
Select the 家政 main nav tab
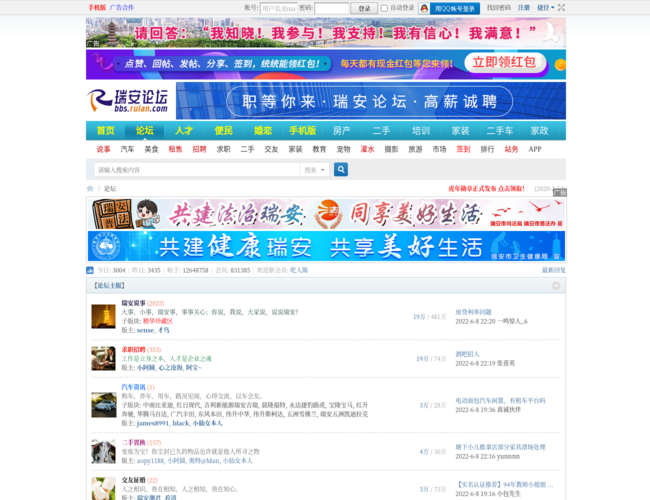click(x=539, y=131)
